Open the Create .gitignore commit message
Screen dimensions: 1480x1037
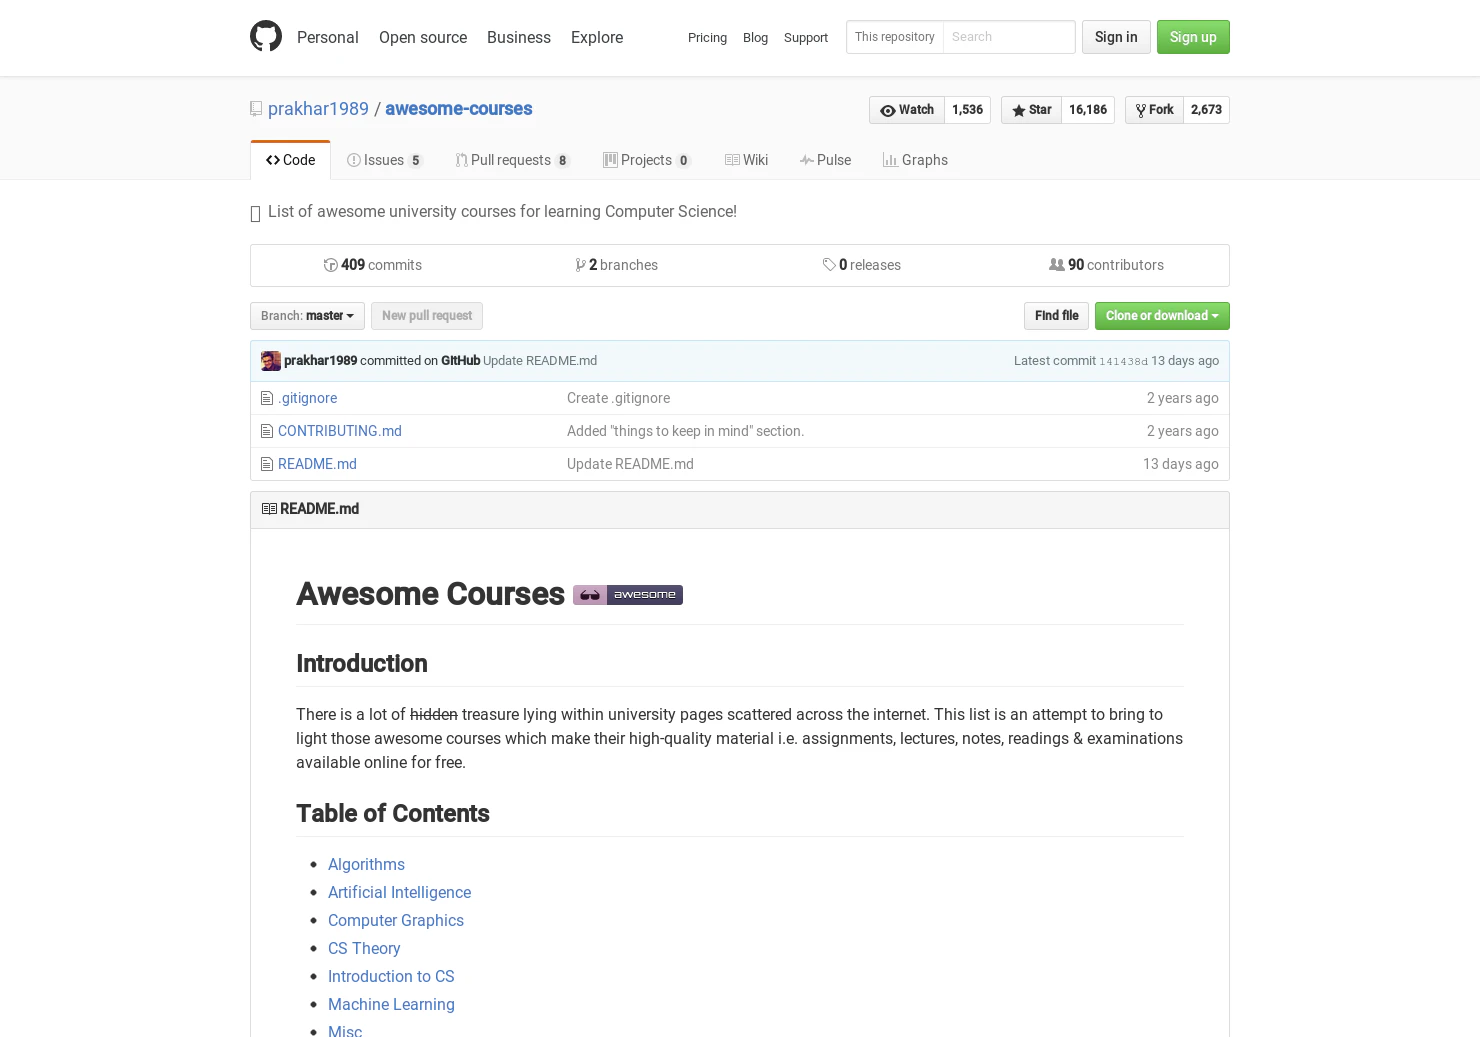tap(618, 398)
